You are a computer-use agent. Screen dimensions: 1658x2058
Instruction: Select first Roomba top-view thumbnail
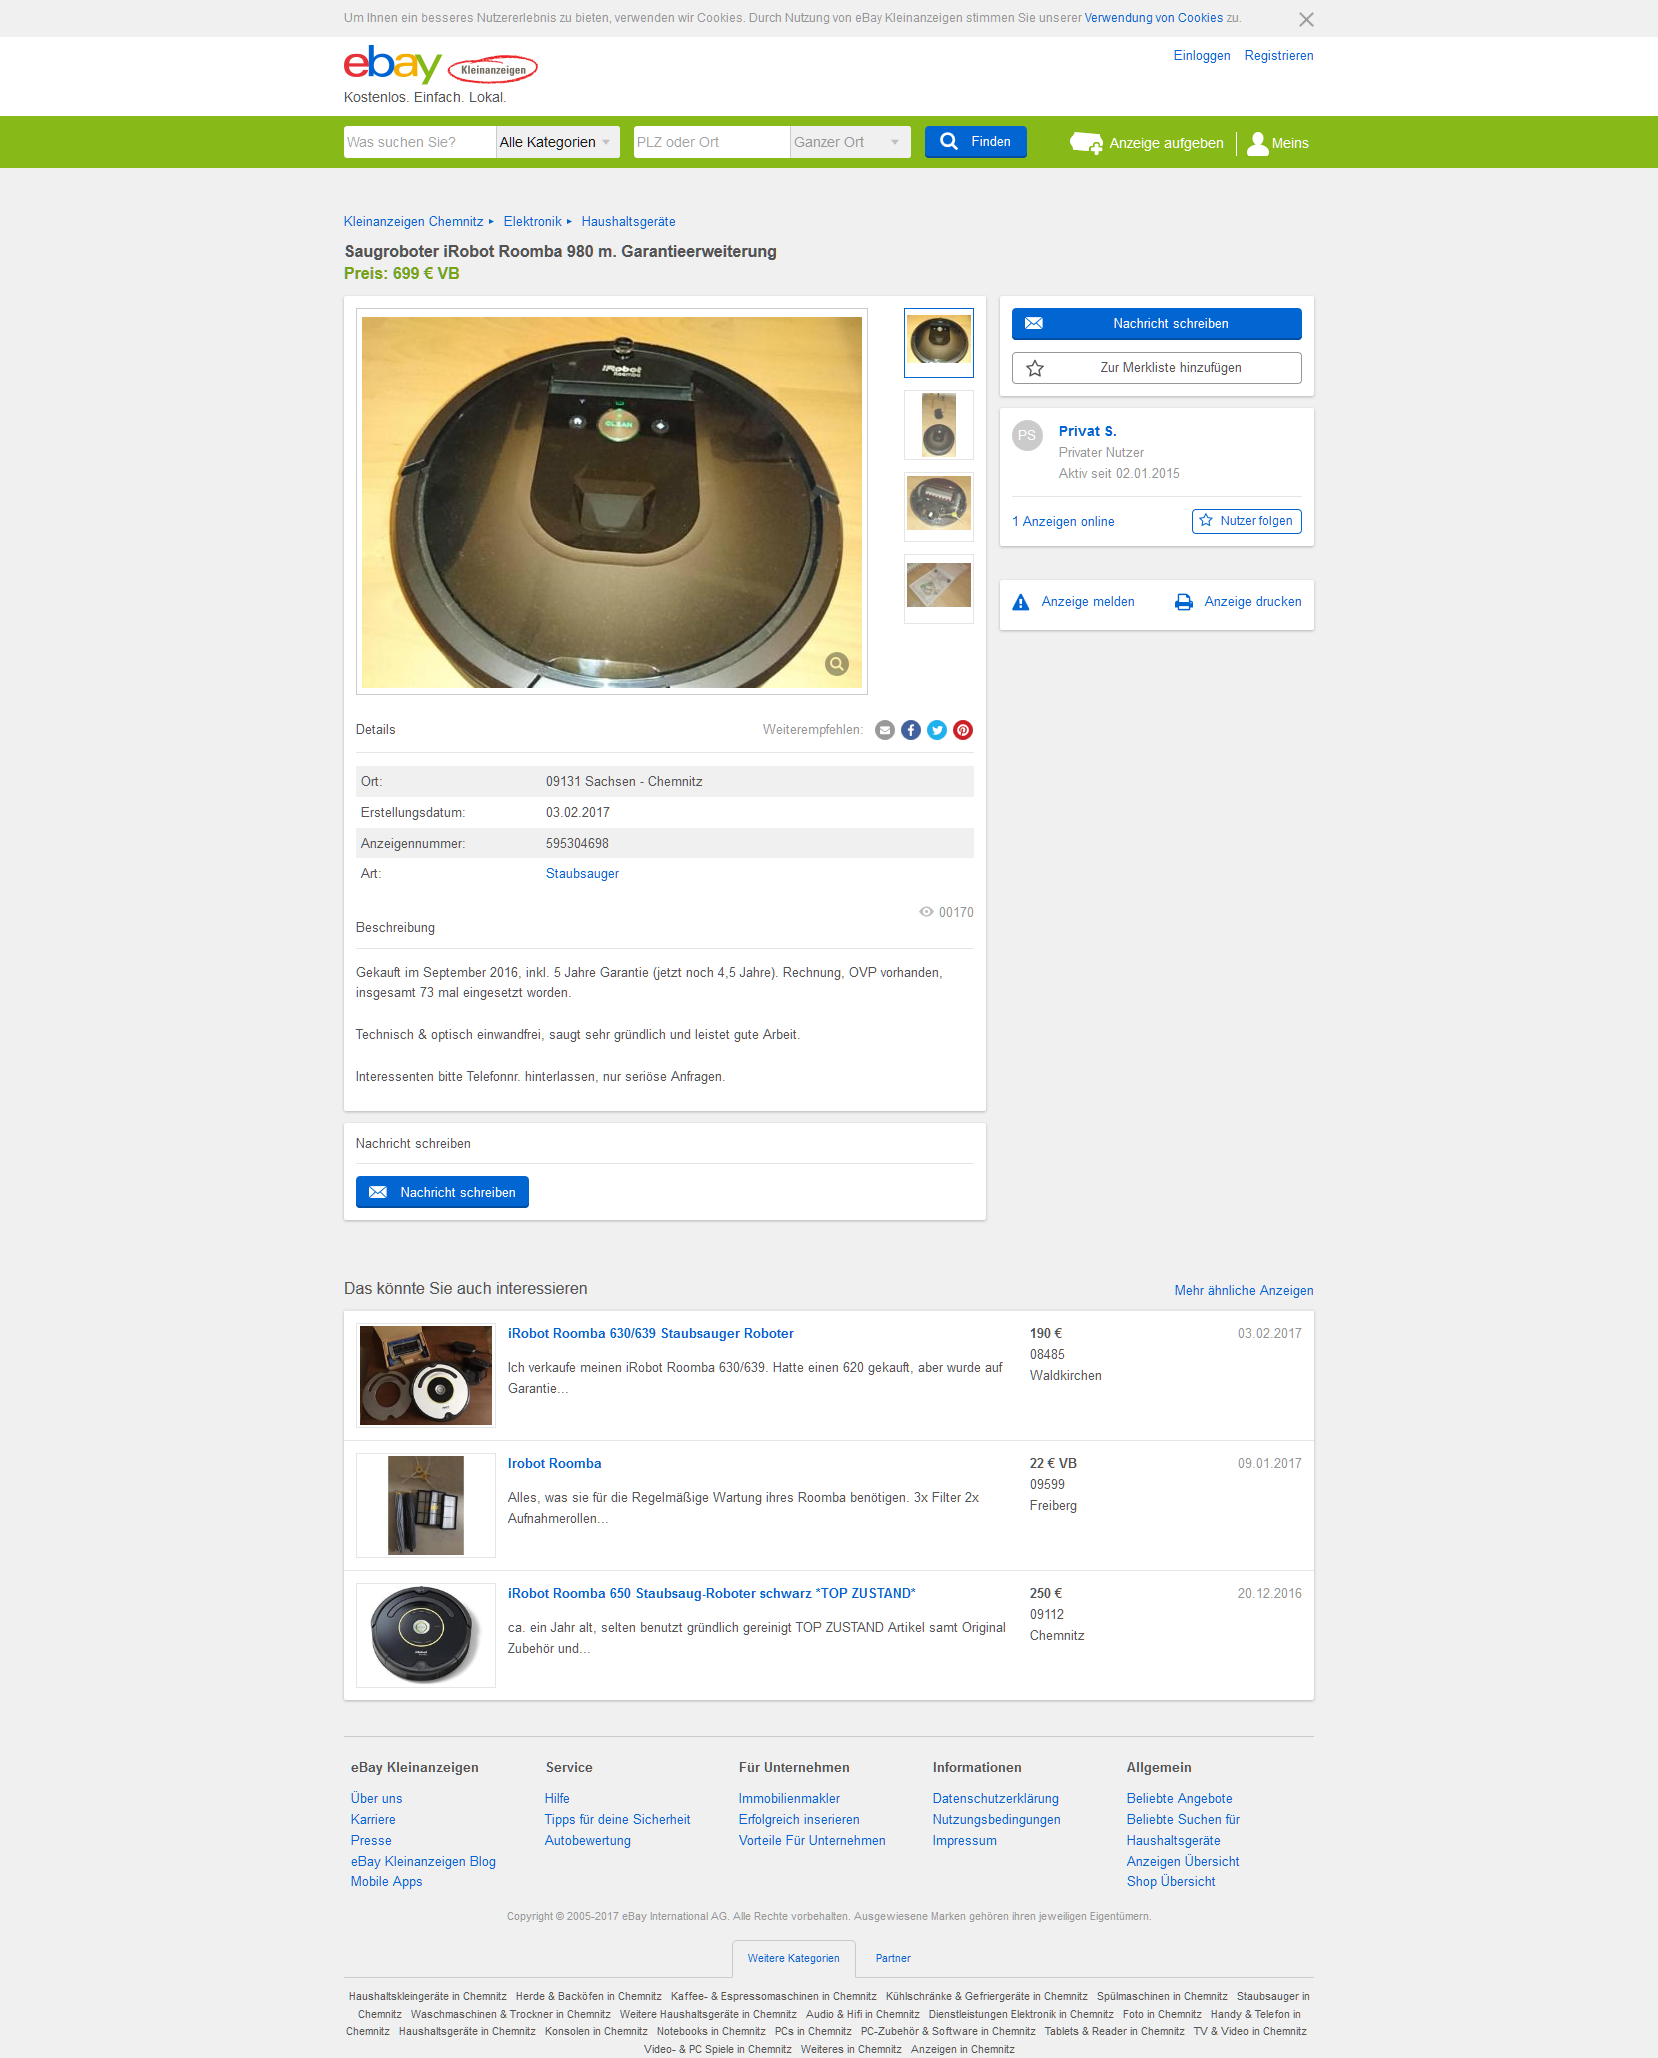[939, 343]
